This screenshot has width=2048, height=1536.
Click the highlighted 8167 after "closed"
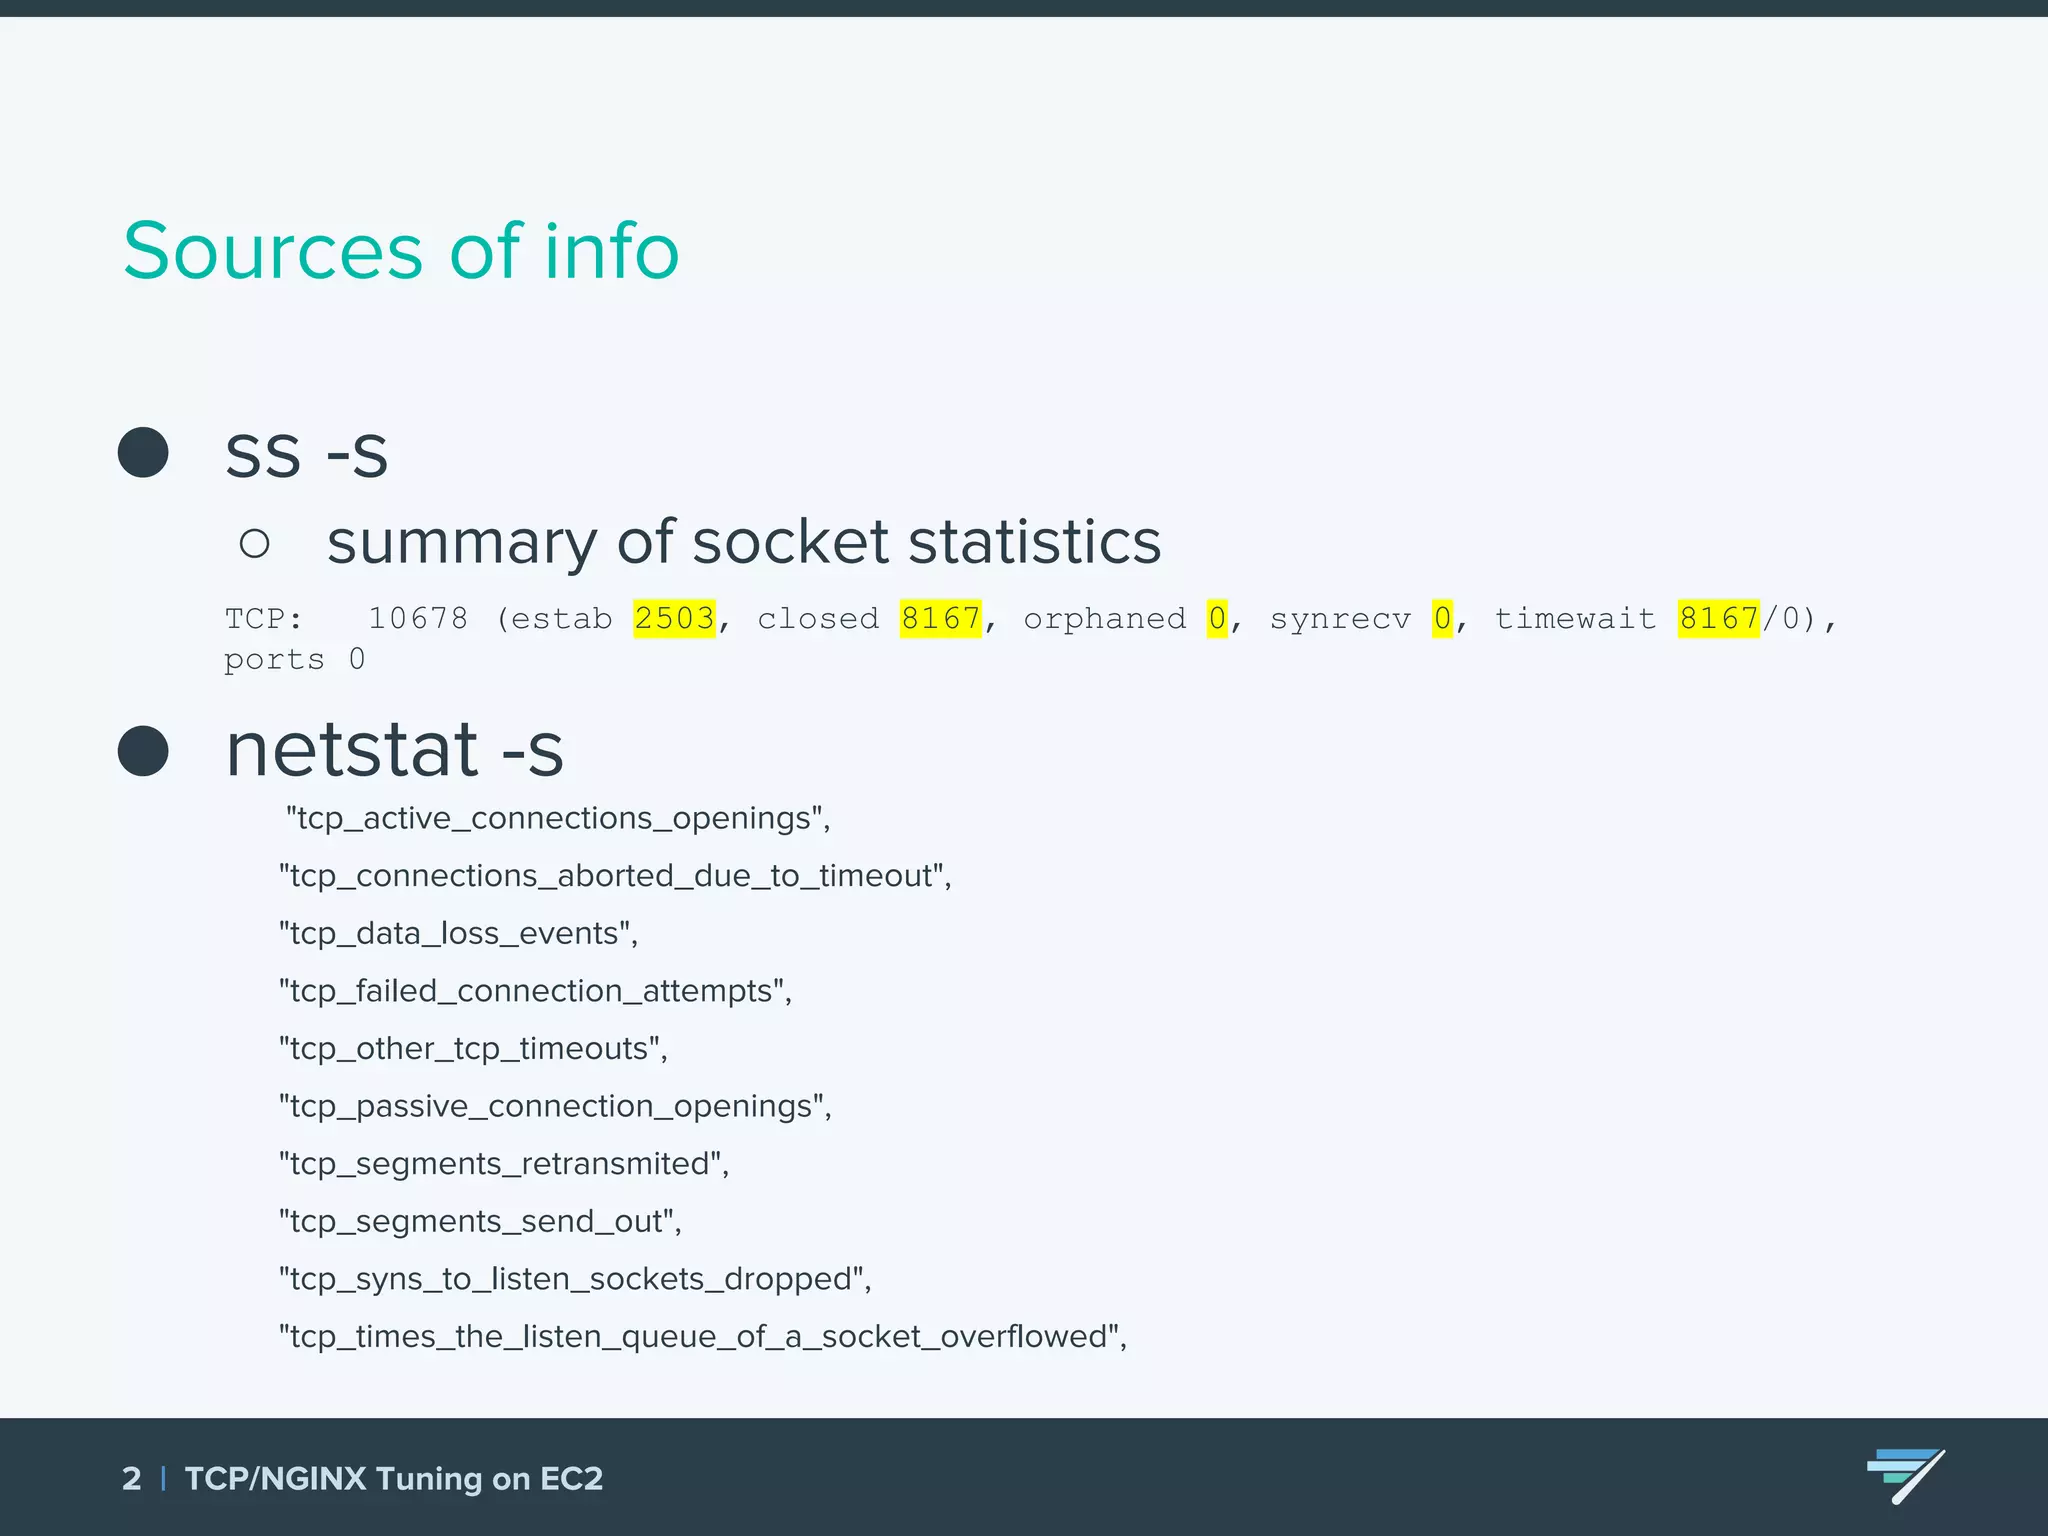[x=941, y=618]
